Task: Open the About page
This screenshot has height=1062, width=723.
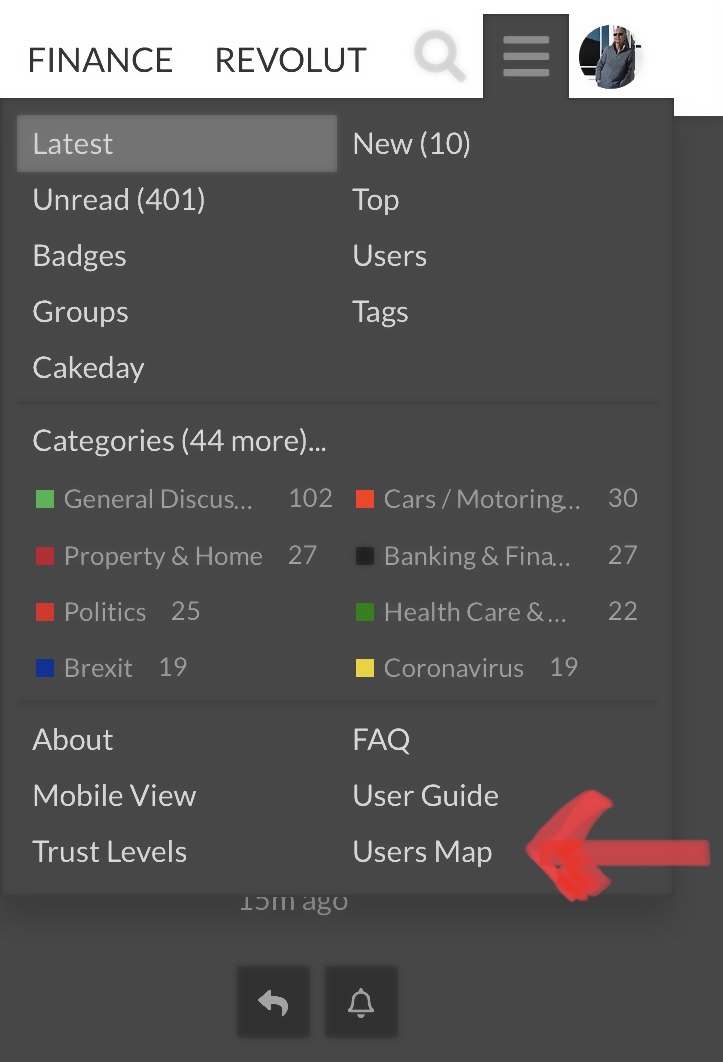Action: pyautogui.click(x=73, y=740)
